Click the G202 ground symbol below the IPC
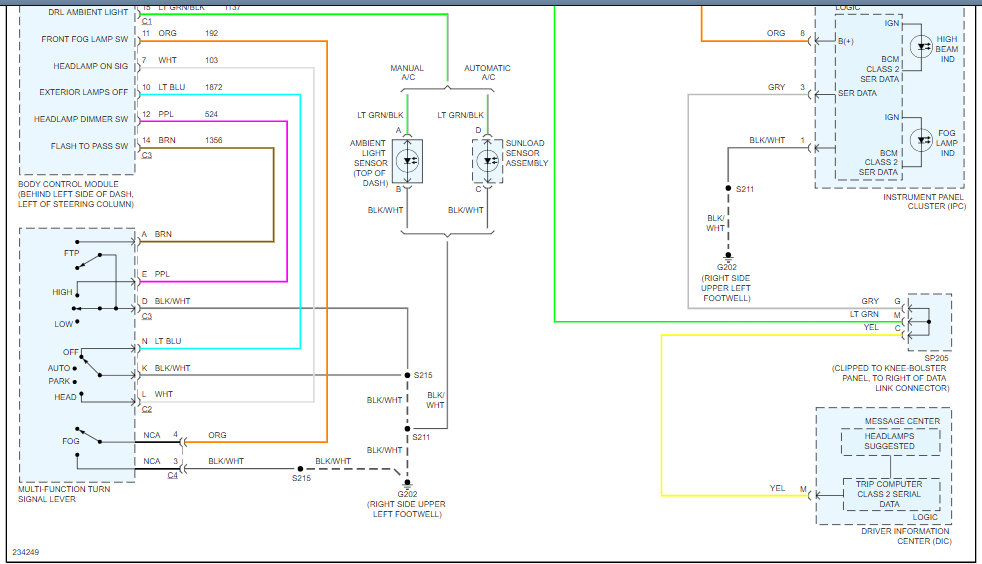 pos(728,256)
